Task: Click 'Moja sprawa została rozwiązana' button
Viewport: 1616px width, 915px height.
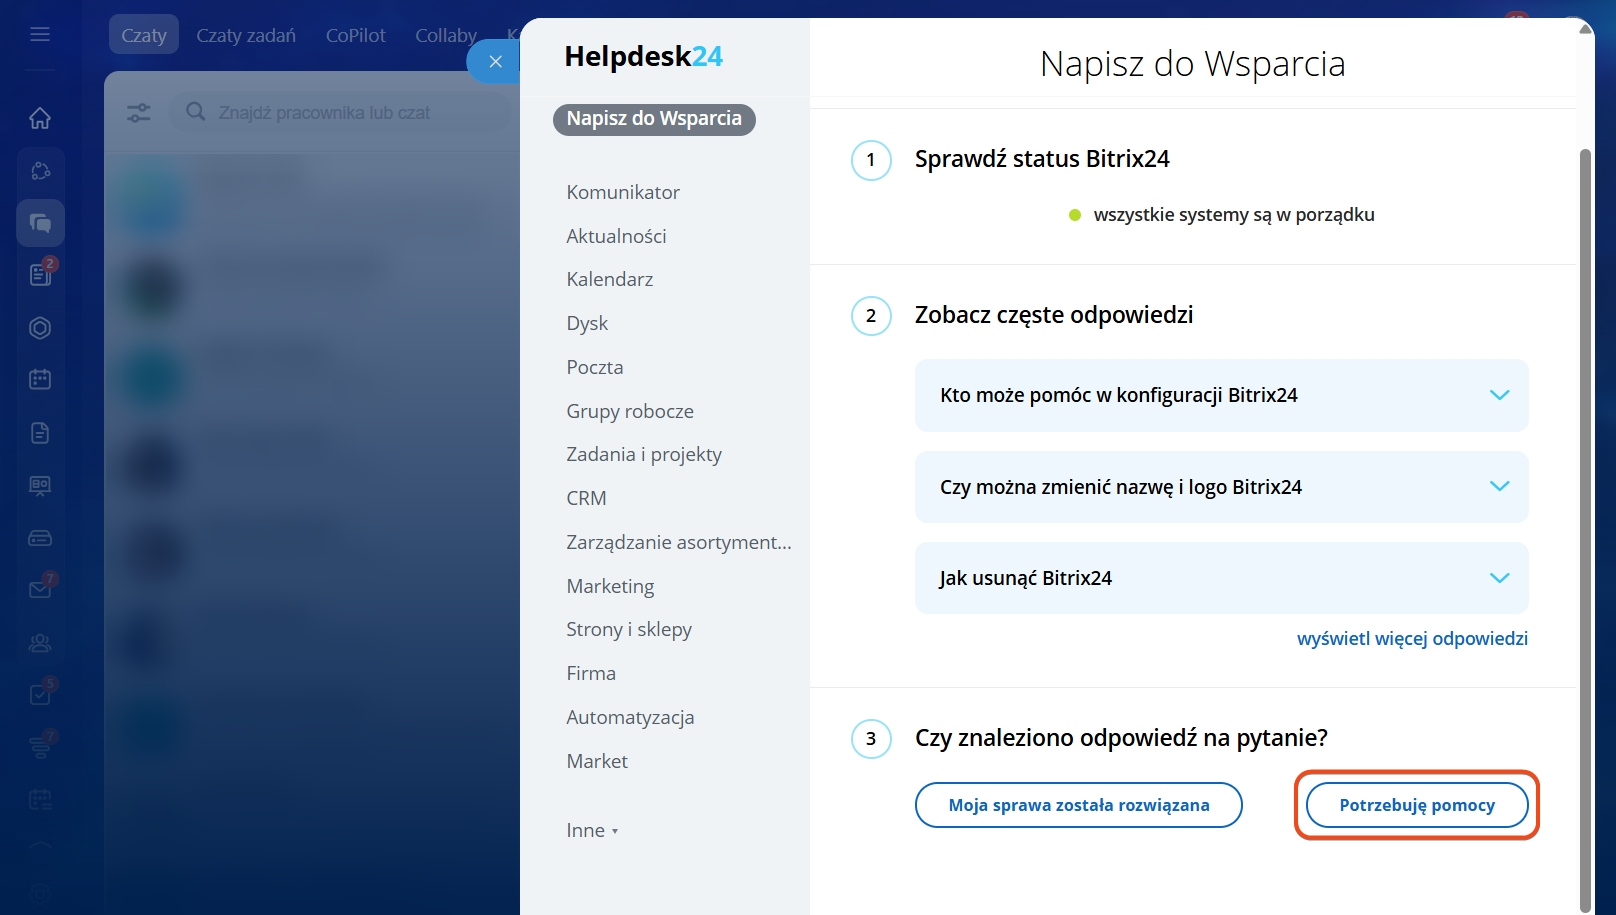Action: coord(1078,805)
